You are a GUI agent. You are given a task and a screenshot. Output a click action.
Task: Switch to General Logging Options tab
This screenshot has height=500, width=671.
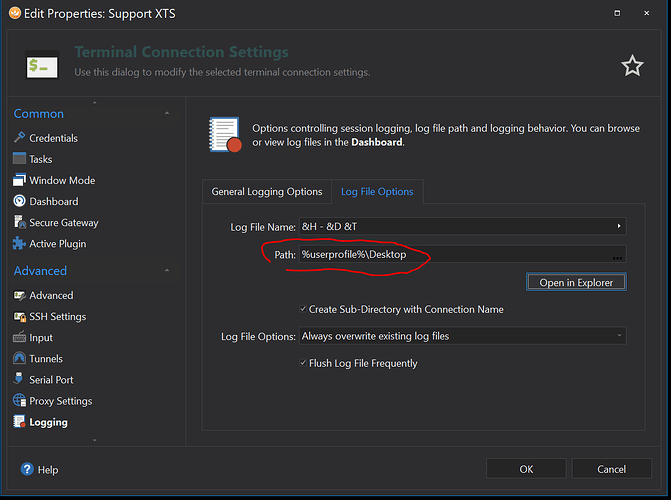click(x=267, y=191)
